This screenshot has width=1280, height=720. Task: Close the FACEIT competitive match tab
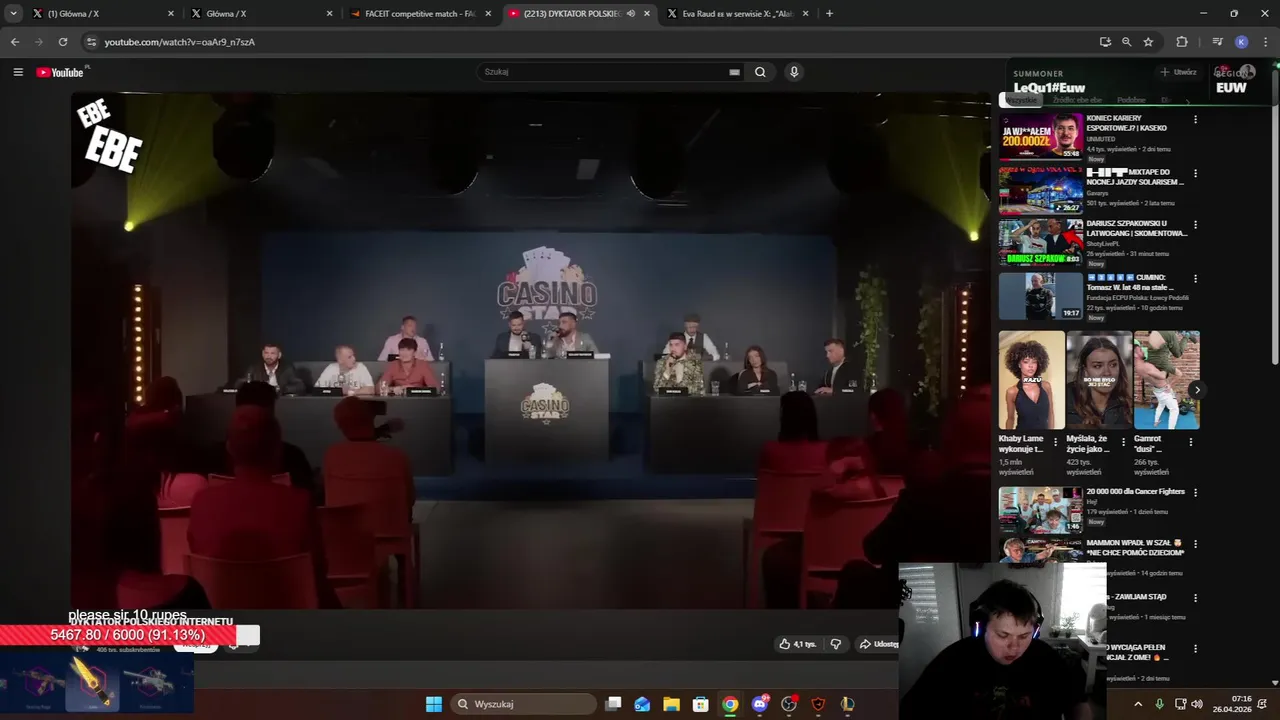click(488, 14)
